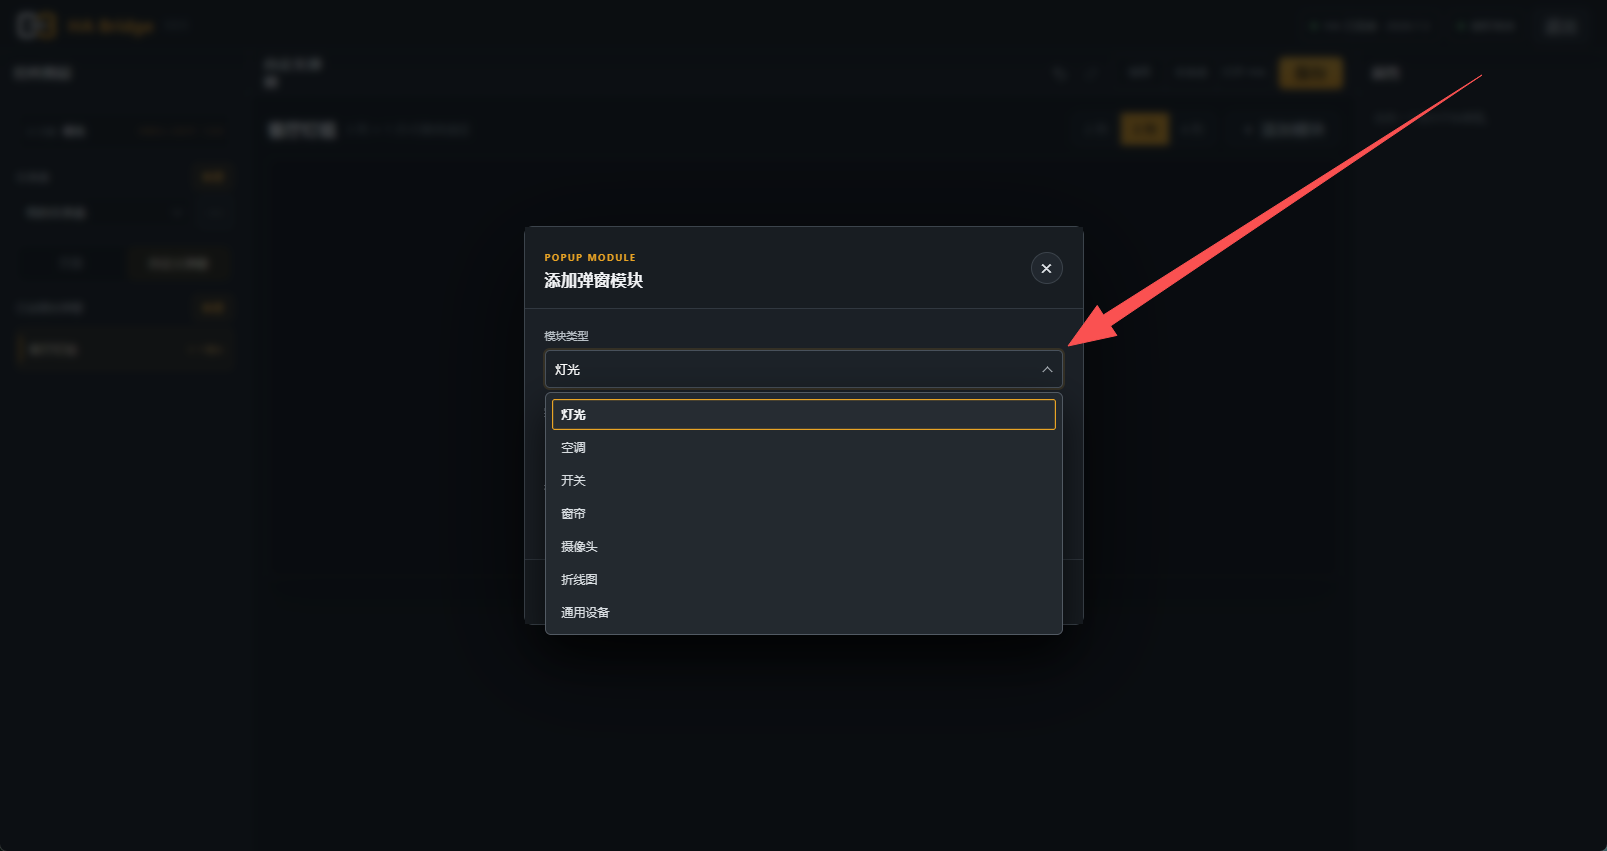Click the first blurred yellow badge in sidebar
The width and height of the screenshot is (1607, 851).
click(213, 177)
